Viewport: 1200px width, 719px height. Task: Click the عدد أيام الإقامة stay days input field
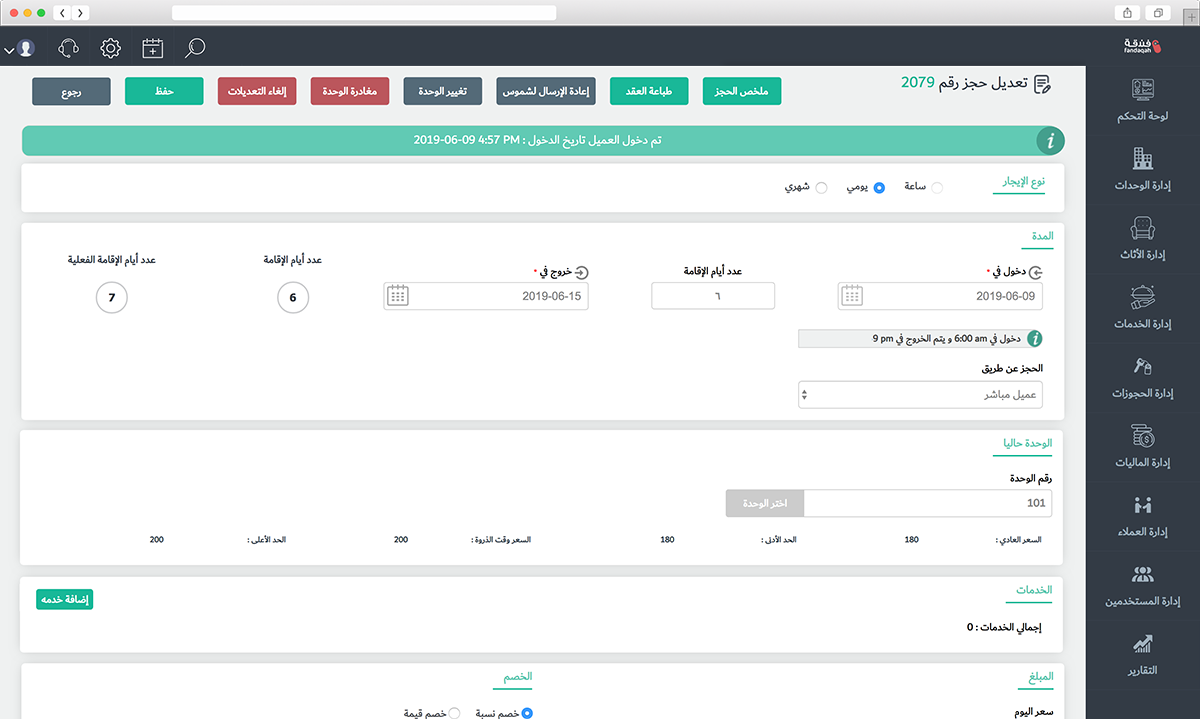713,296
